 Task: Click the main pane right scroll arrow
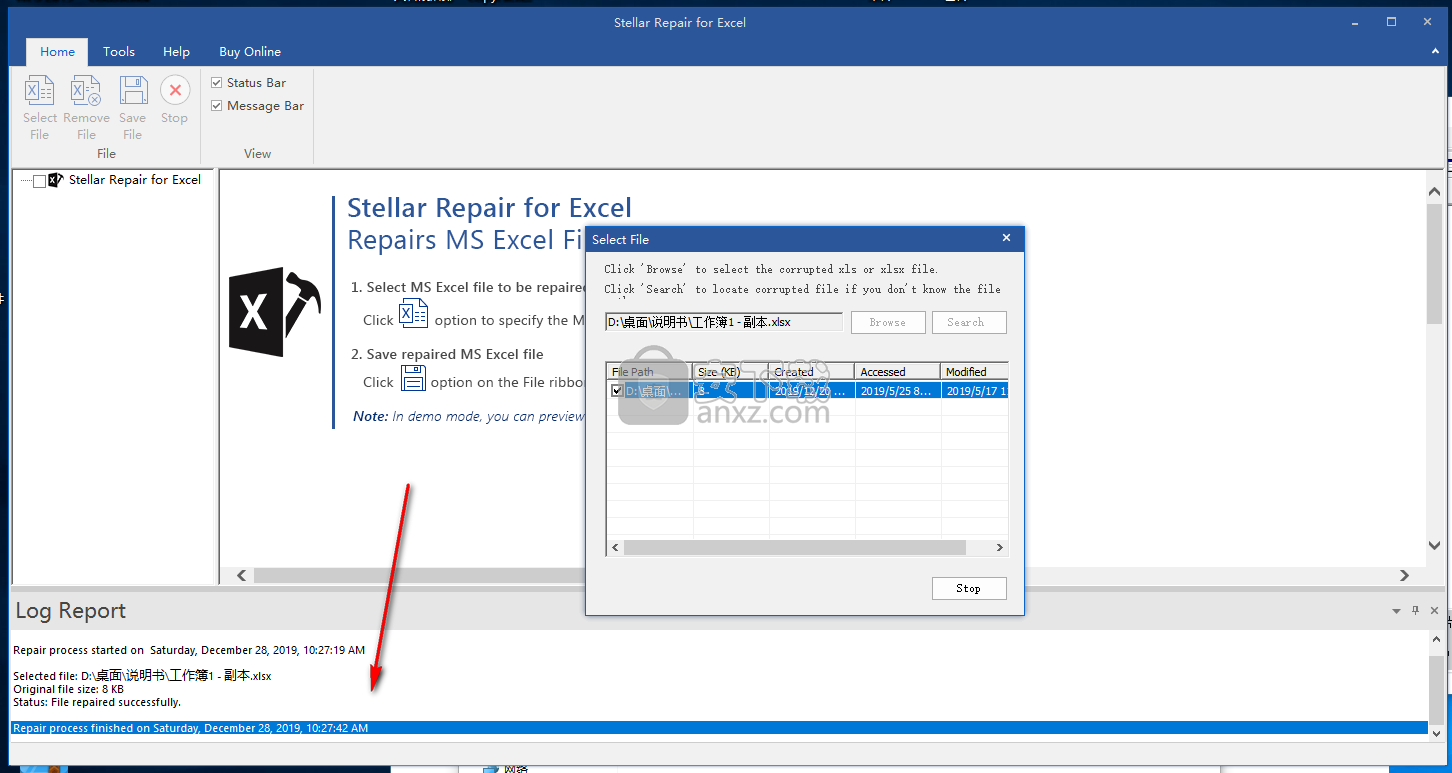pyautogui.click(x=1404, y=575)
